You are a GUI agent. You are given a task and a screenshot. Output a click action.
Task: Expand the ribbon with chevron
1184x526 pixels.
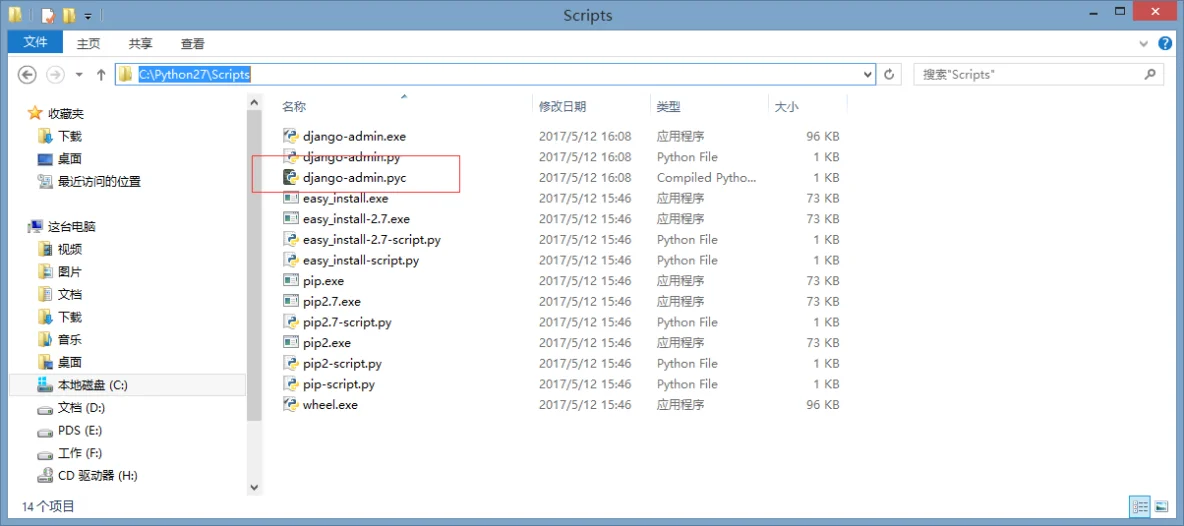click(1145, 45)
